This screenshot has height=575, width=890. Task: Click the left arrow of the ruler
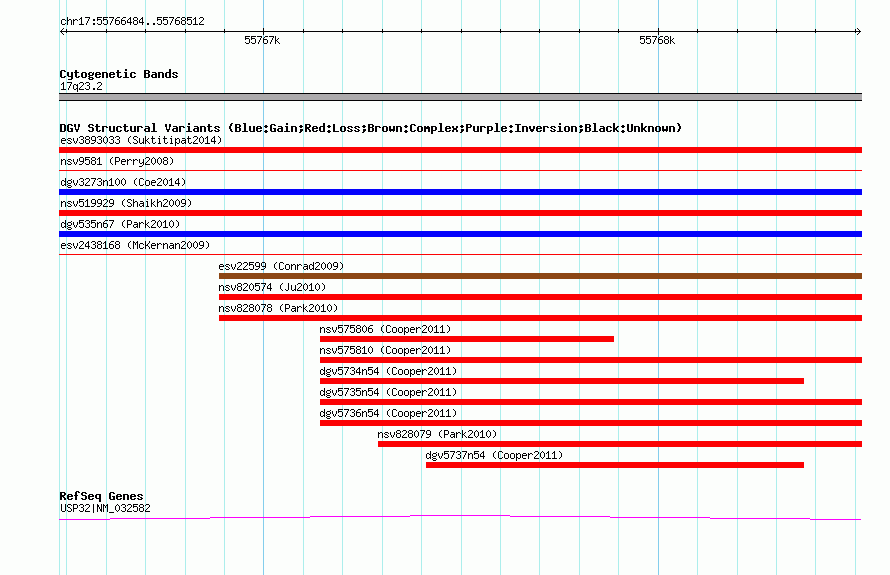(63, 32)
